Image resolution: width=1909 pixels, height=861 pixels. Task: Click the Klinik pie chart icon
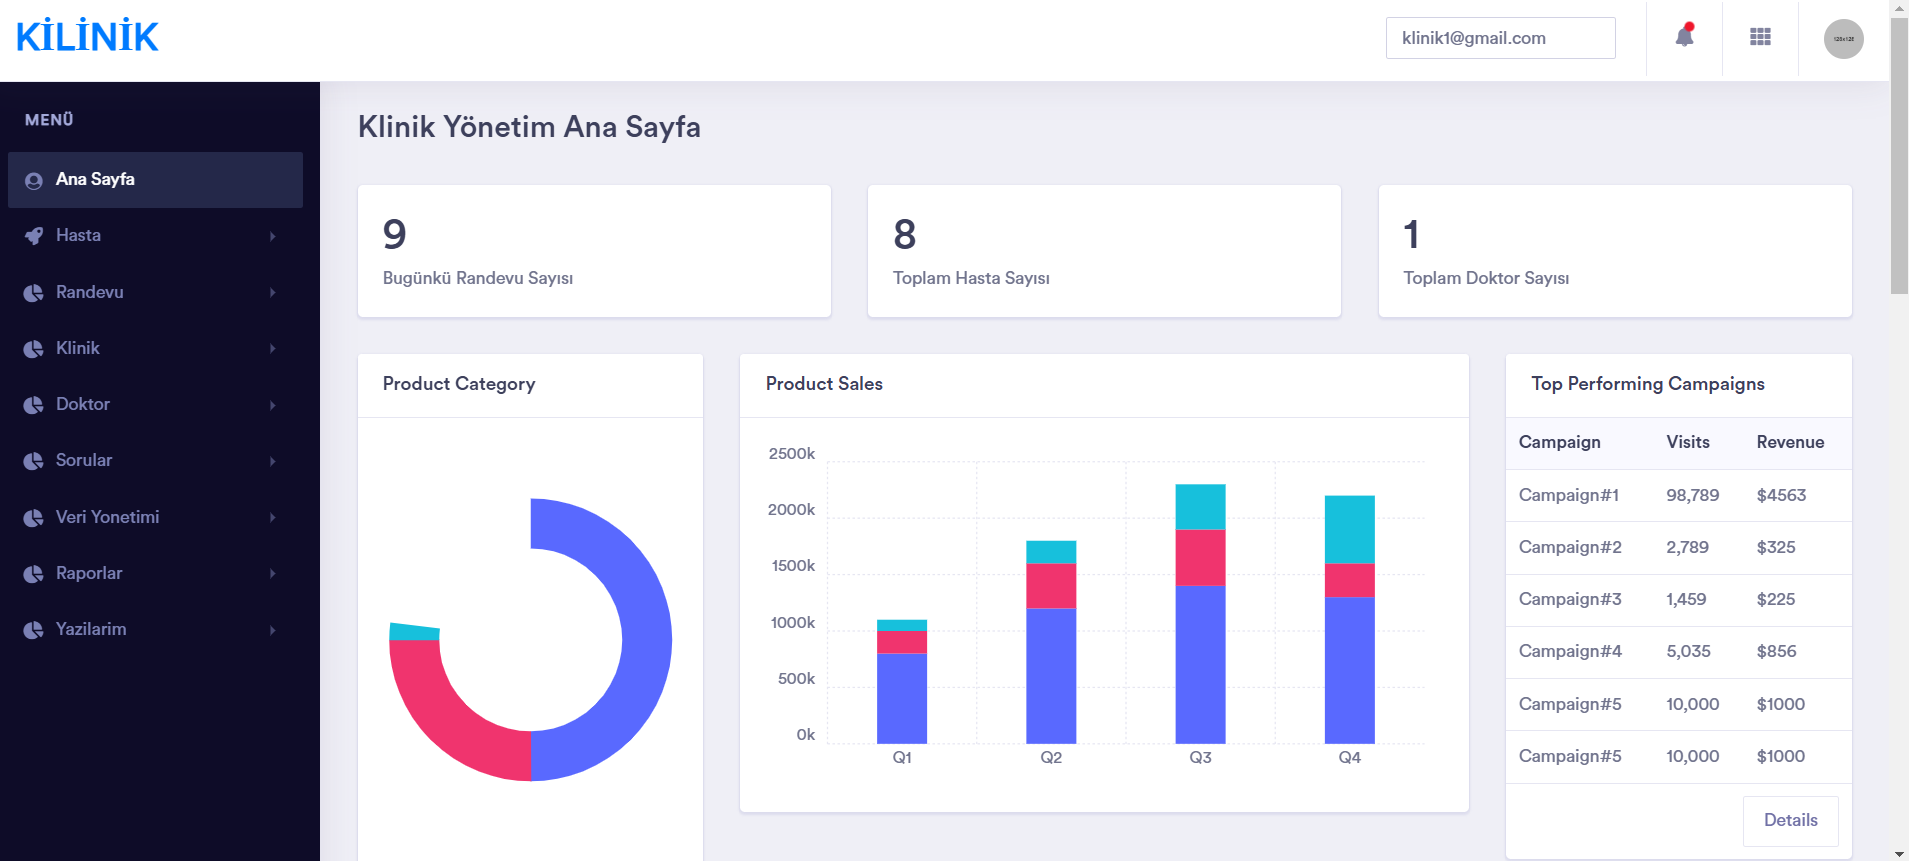[x=34, y=349]
